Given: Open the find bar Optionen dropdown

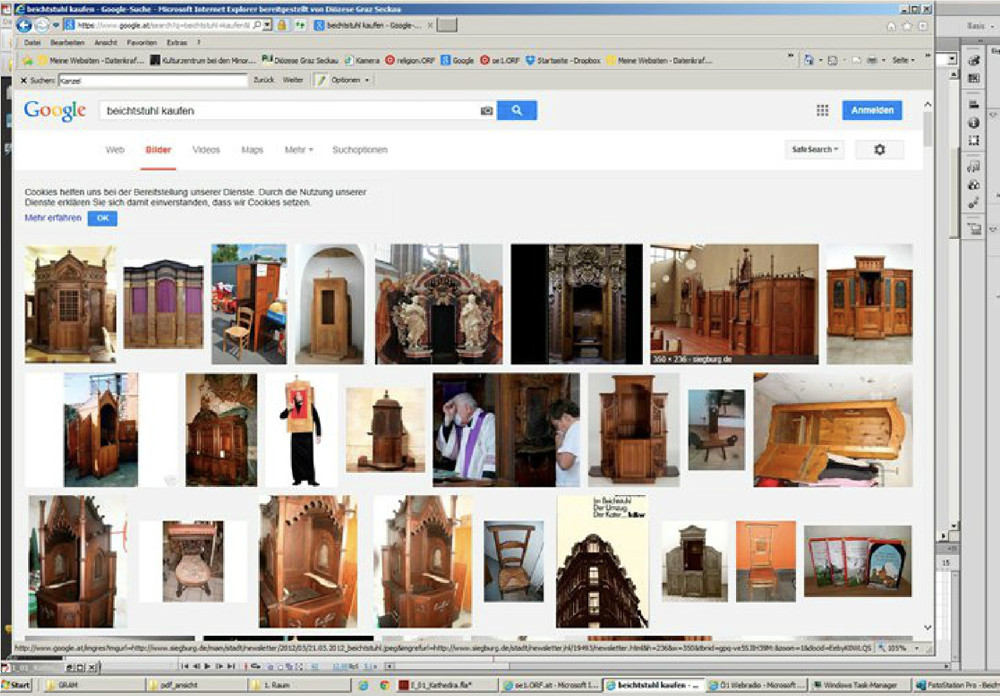Looking at the screenshot, I should [350, 80].
